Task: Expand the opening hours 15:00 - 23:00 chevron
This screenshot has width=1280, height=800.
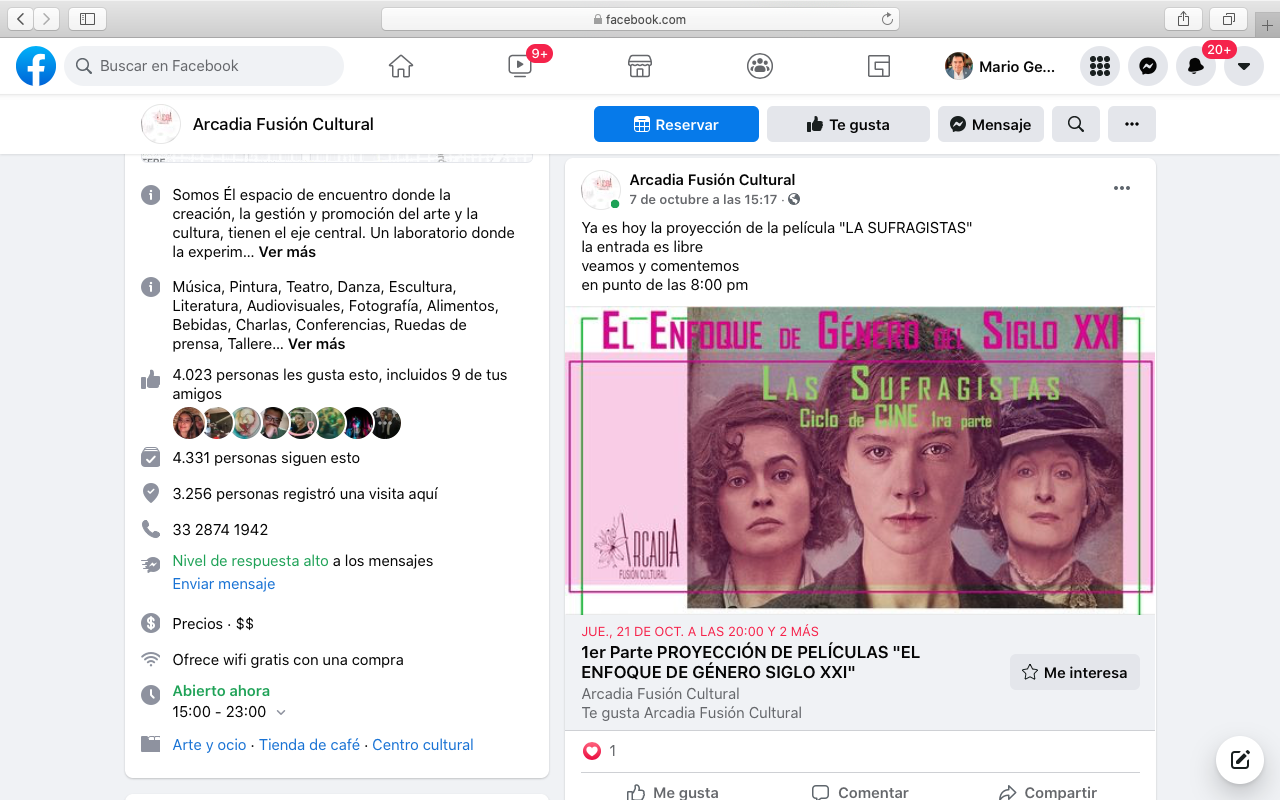Action: (281, 712)
